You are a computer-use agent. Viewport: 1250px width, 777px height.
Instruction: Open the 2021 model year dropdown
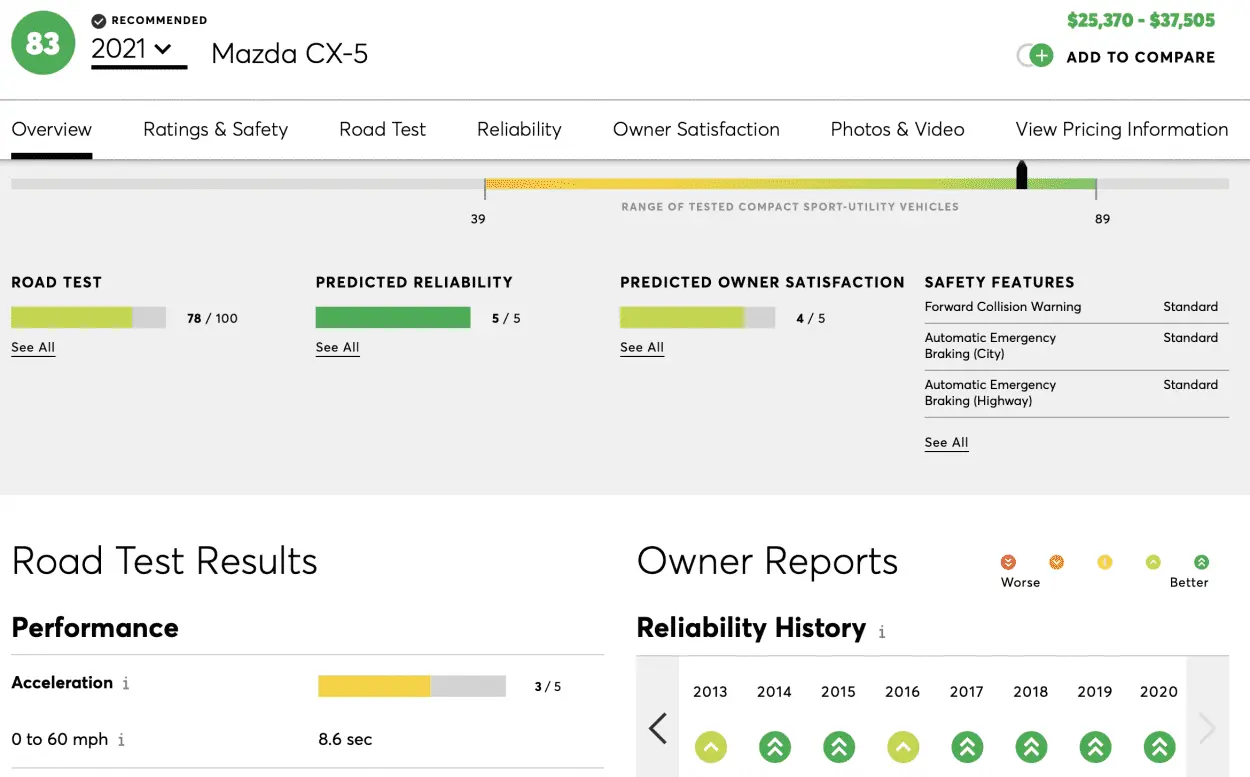138,49
